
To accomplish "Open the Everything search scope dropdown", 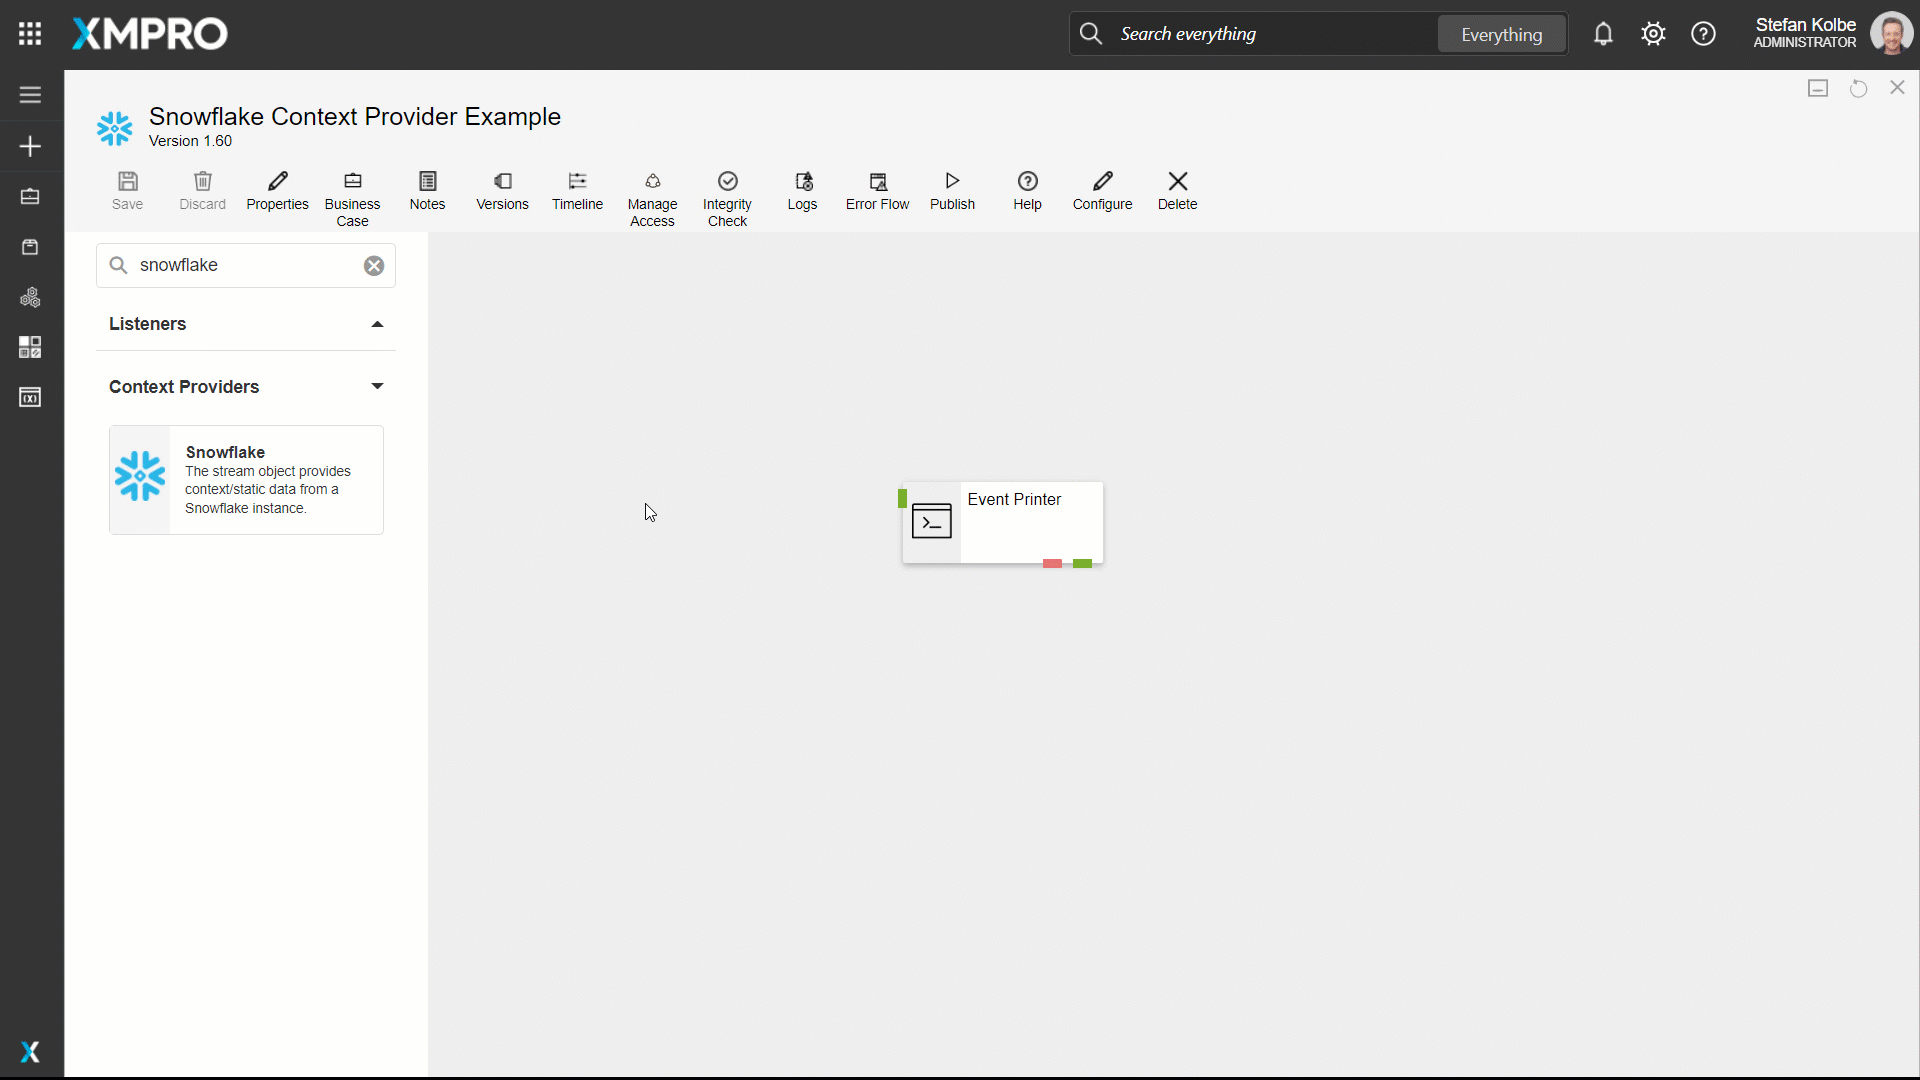I will click(x=1501, y=34).
